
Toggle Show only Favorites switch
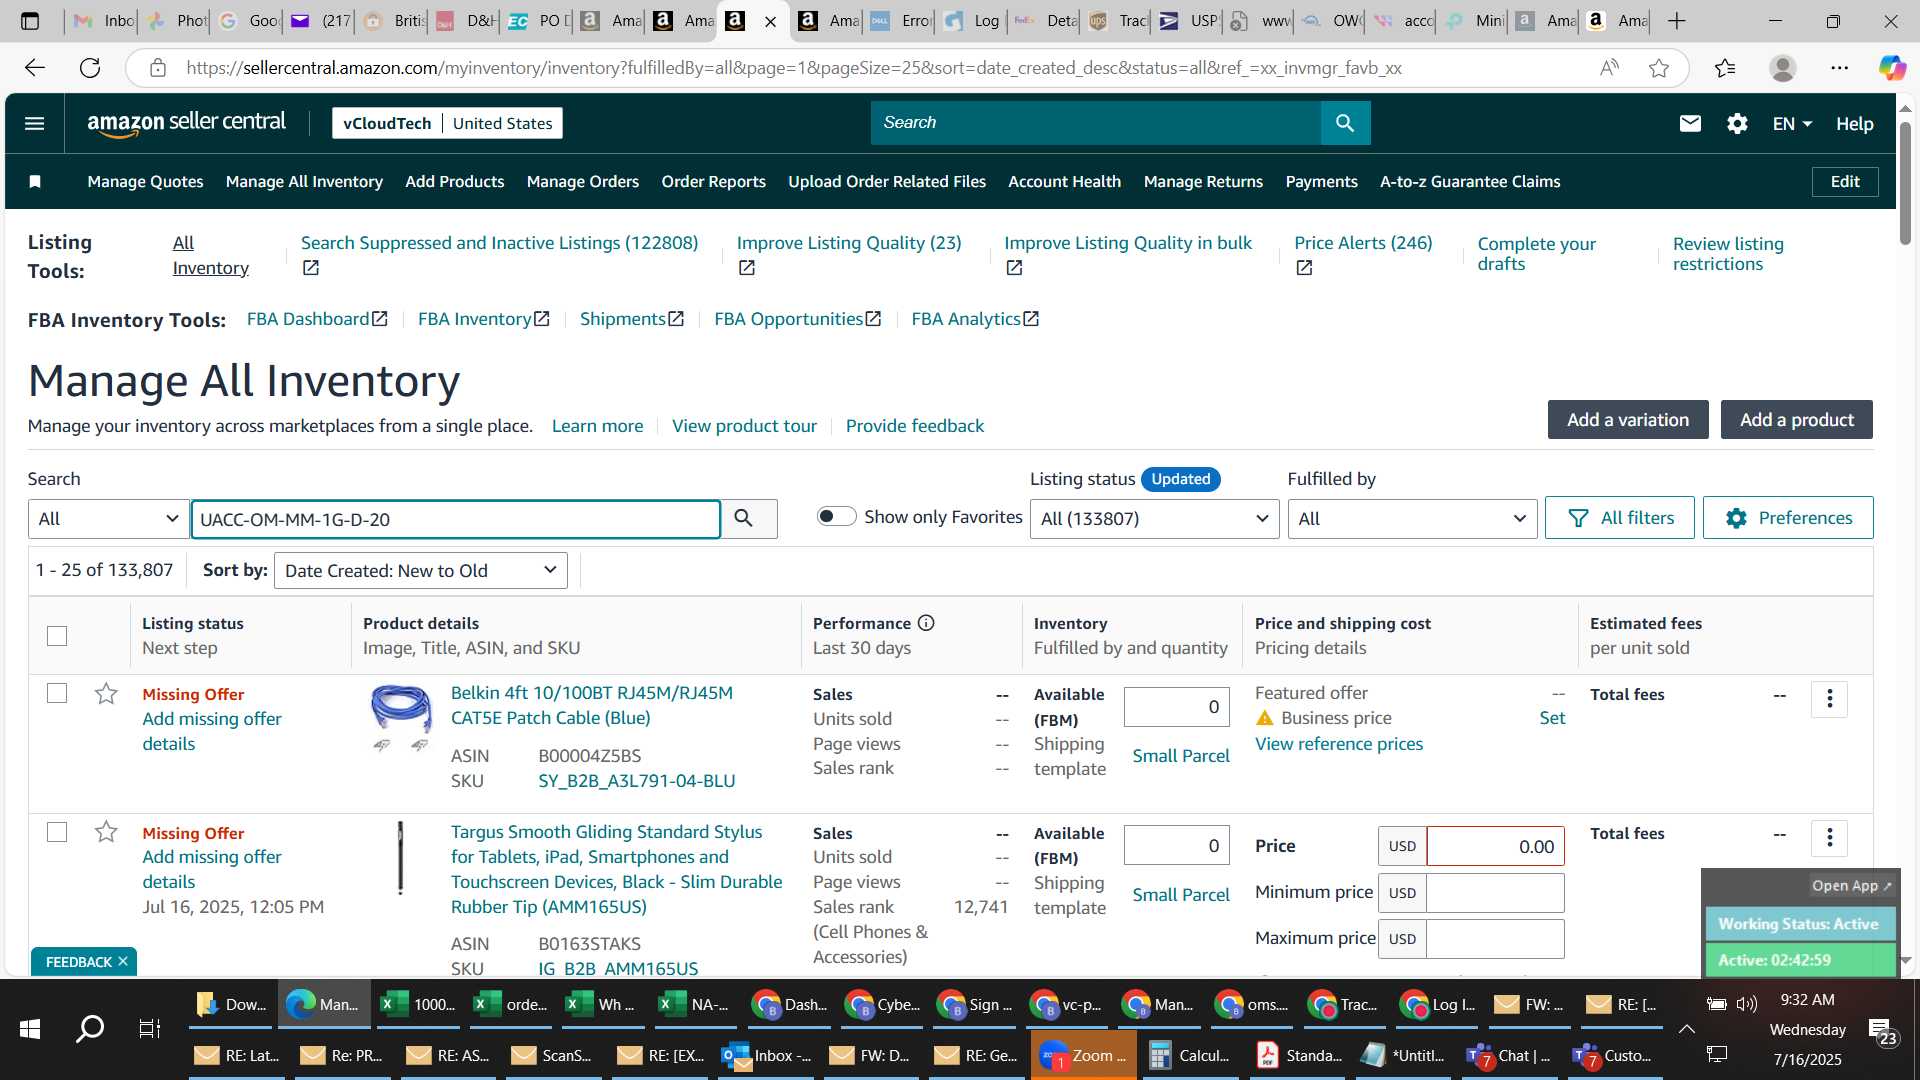coord(836,516)
